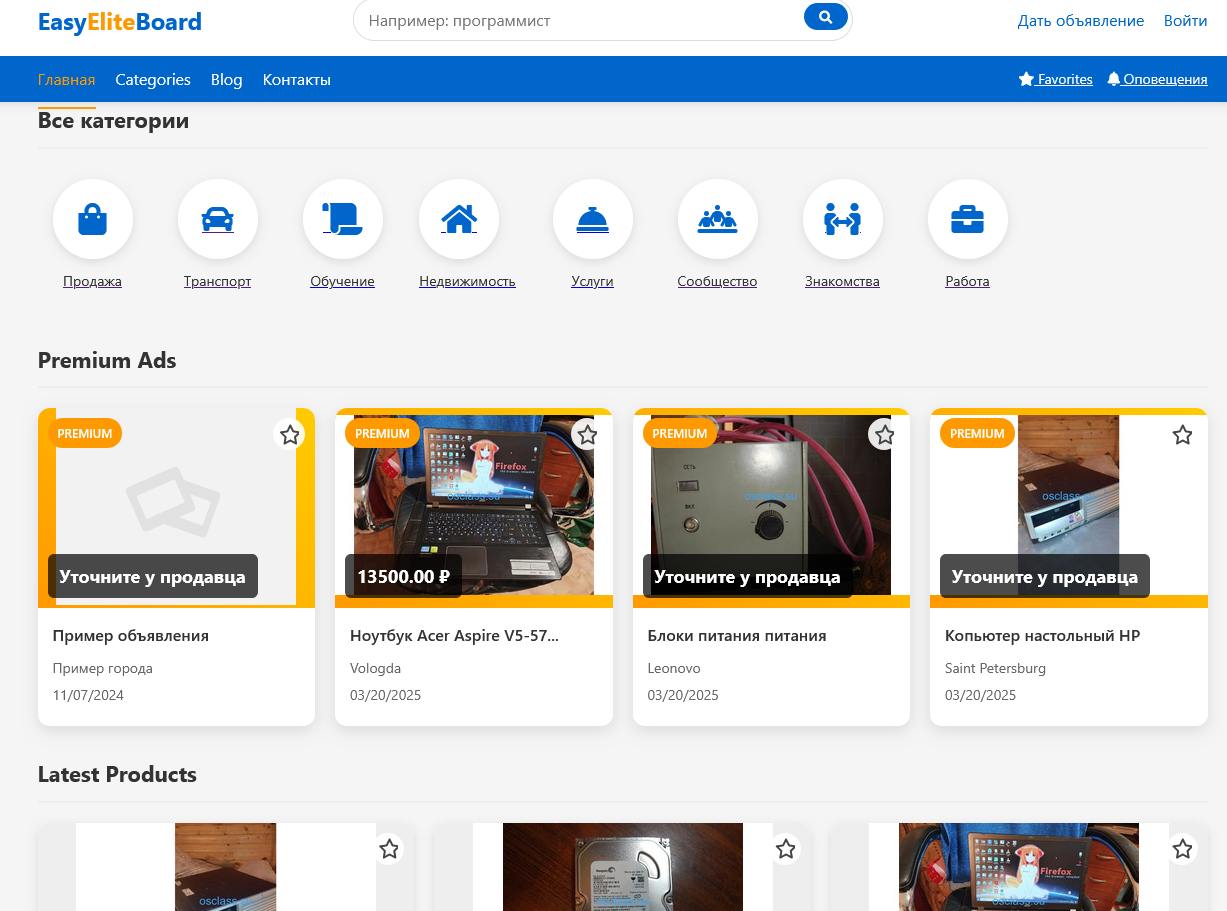This screenshot has width=1227, height=911.
Task: Favorite the Копьютер настольный HP ad
Action: pos(1182,435)
